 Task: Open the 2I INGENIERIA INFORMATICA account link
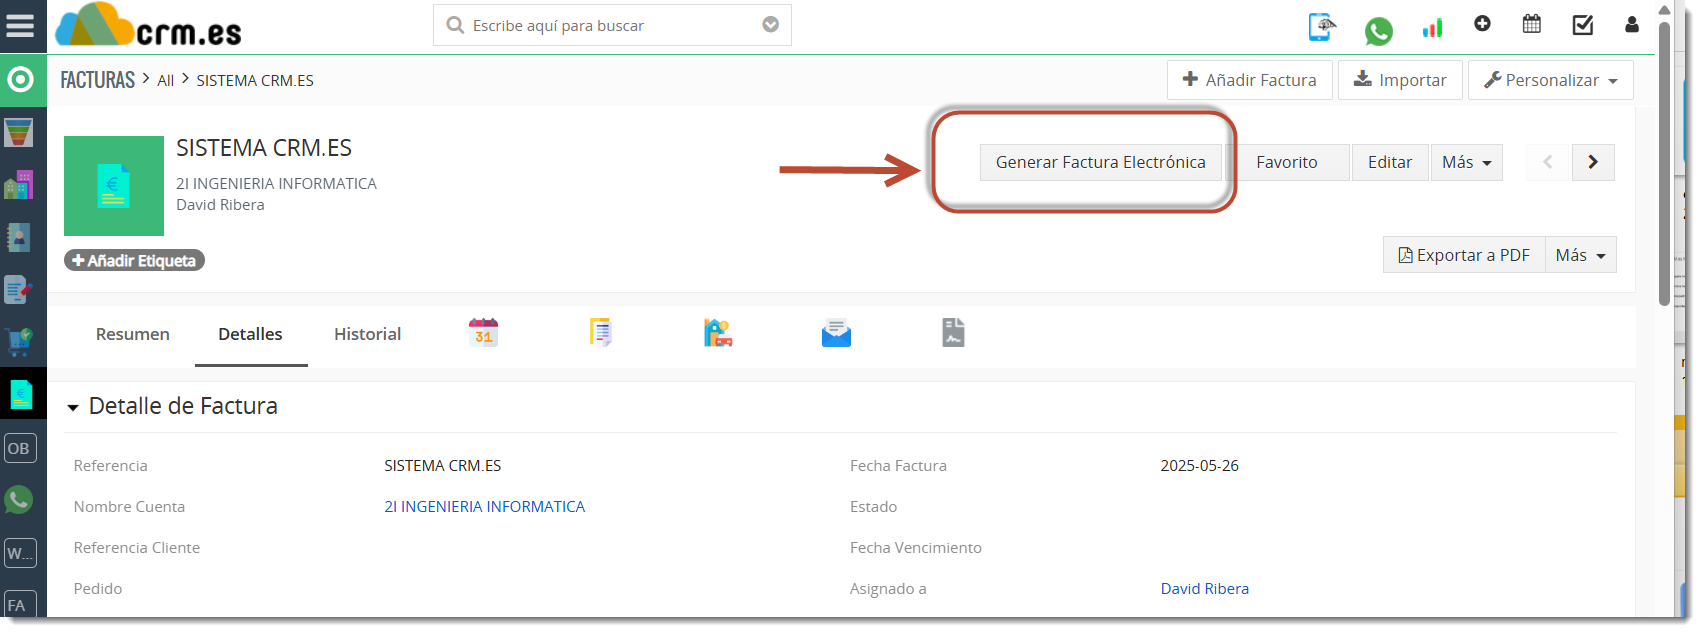484,507
